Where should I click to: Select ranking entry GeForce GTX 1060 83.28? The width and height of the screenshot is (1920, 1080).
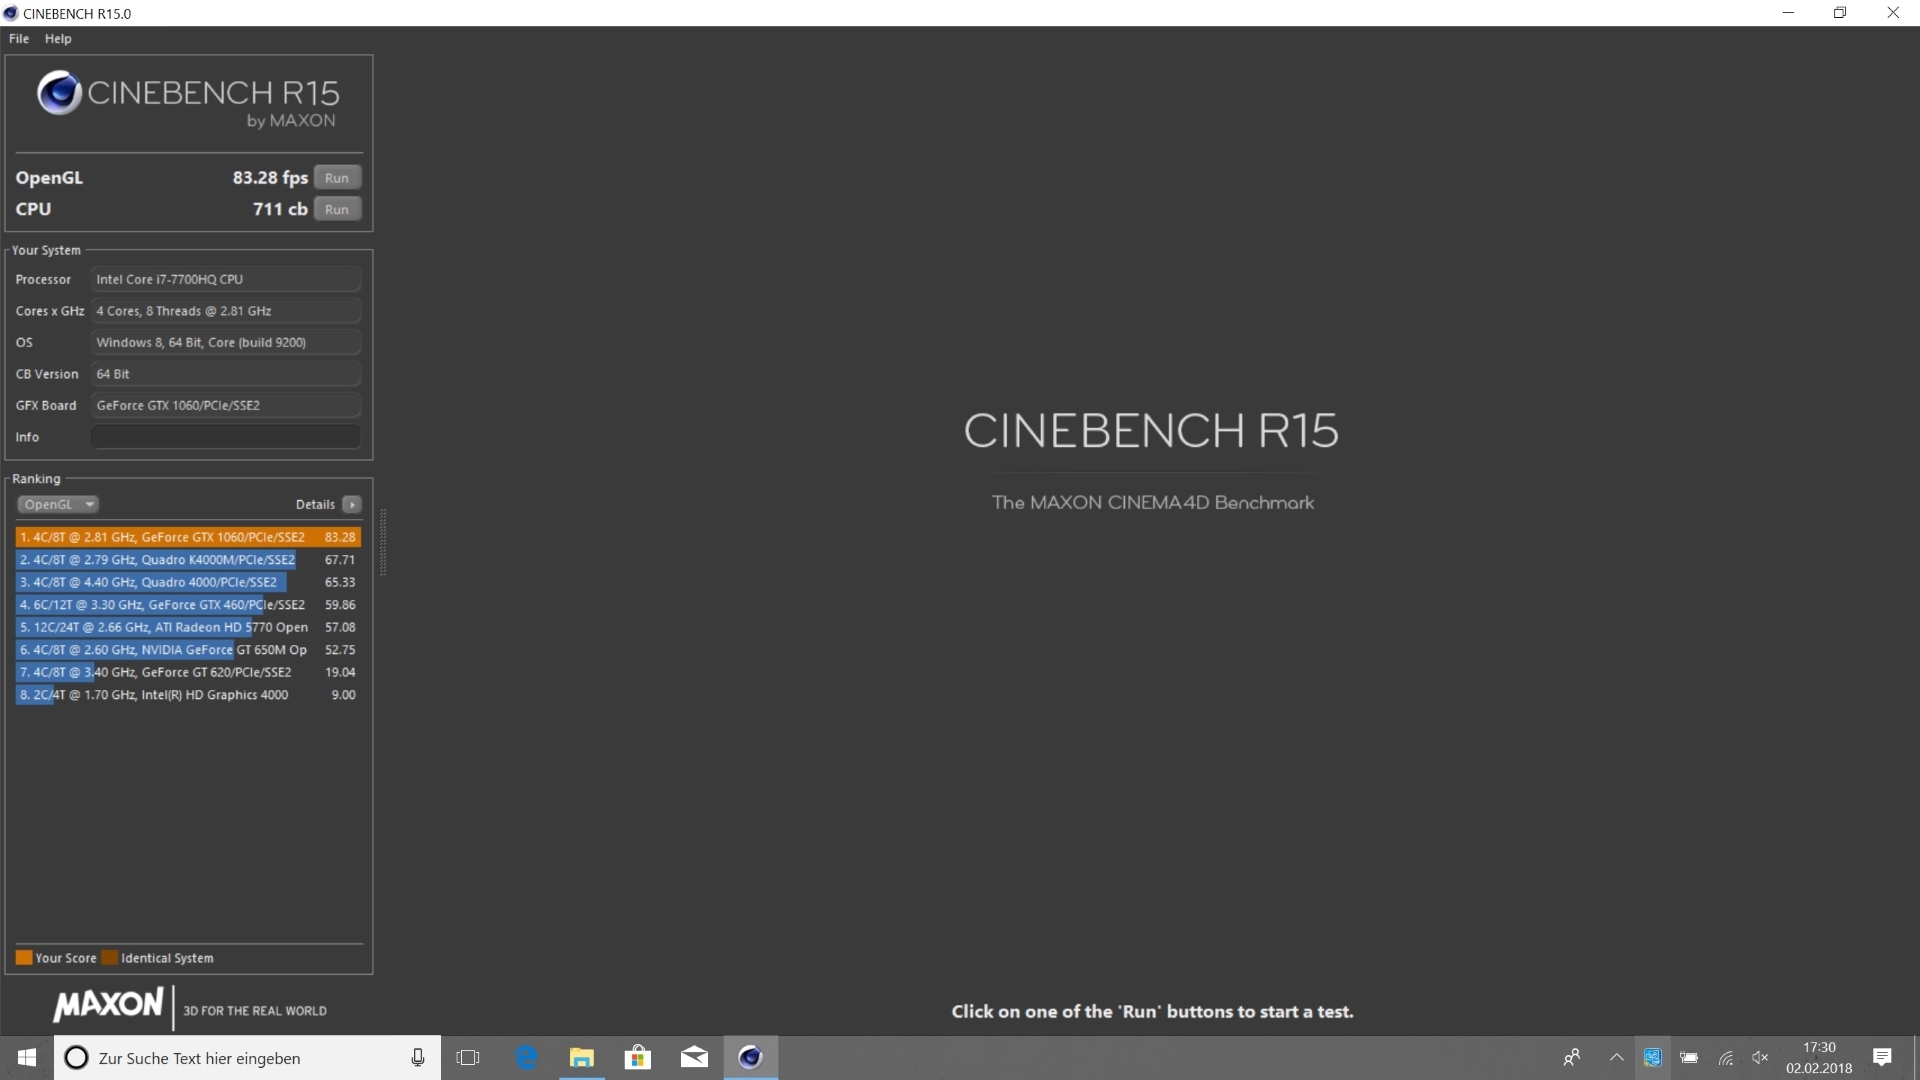tap(188, 537)
